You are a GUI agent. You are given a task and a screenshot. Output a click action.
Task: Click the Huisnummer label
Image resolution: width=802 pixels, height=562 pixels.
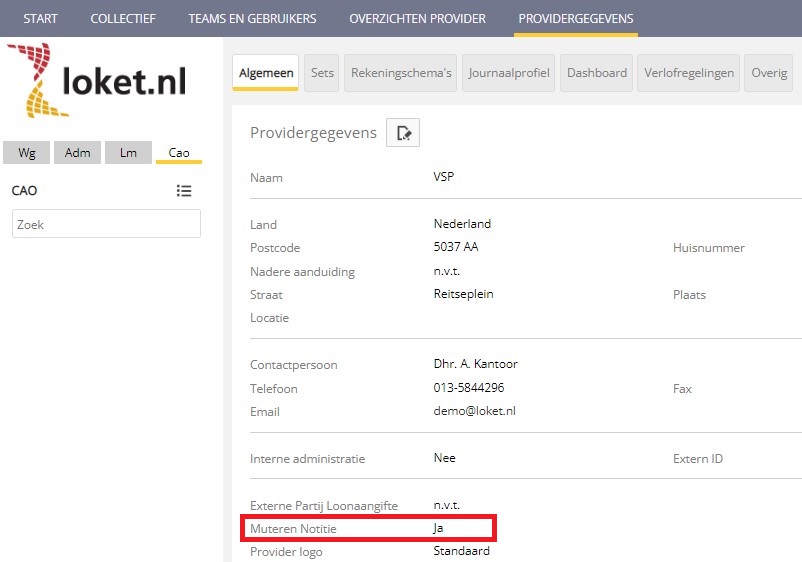[x=708, y=248]
